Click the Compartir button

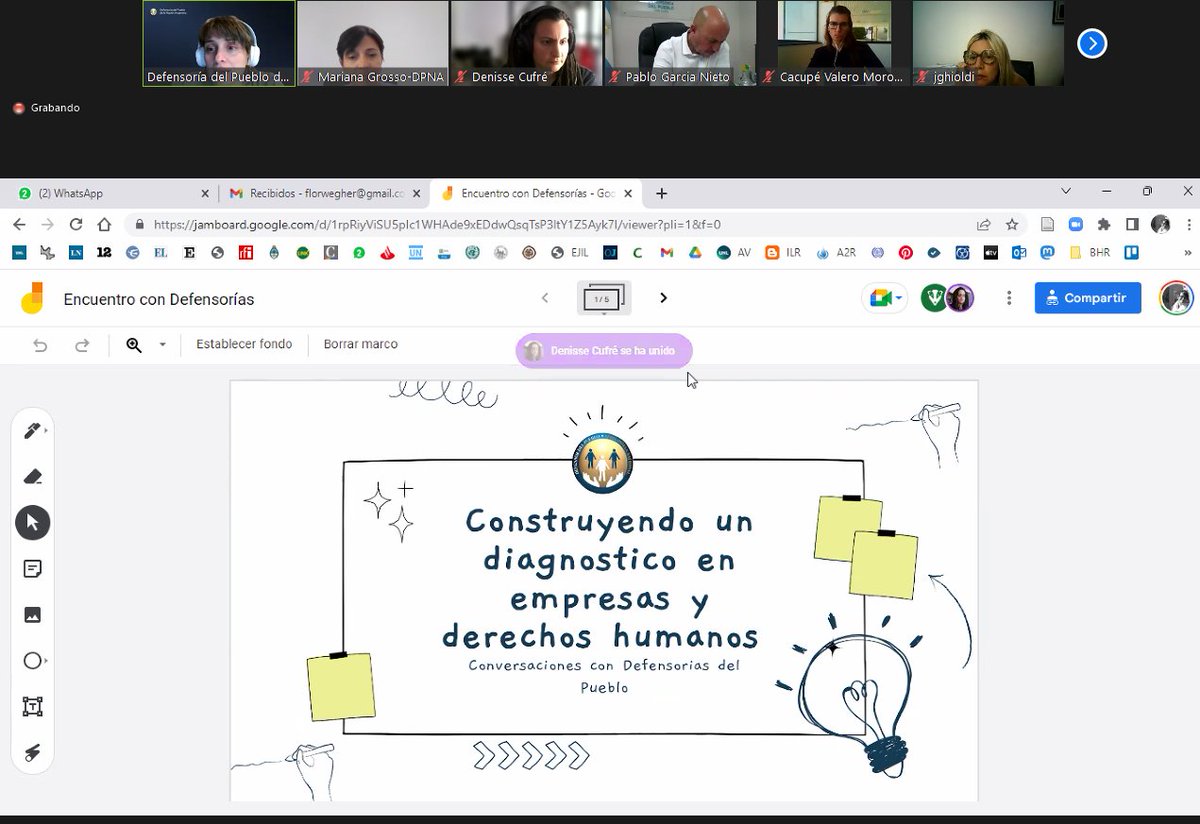(1088, 298)
